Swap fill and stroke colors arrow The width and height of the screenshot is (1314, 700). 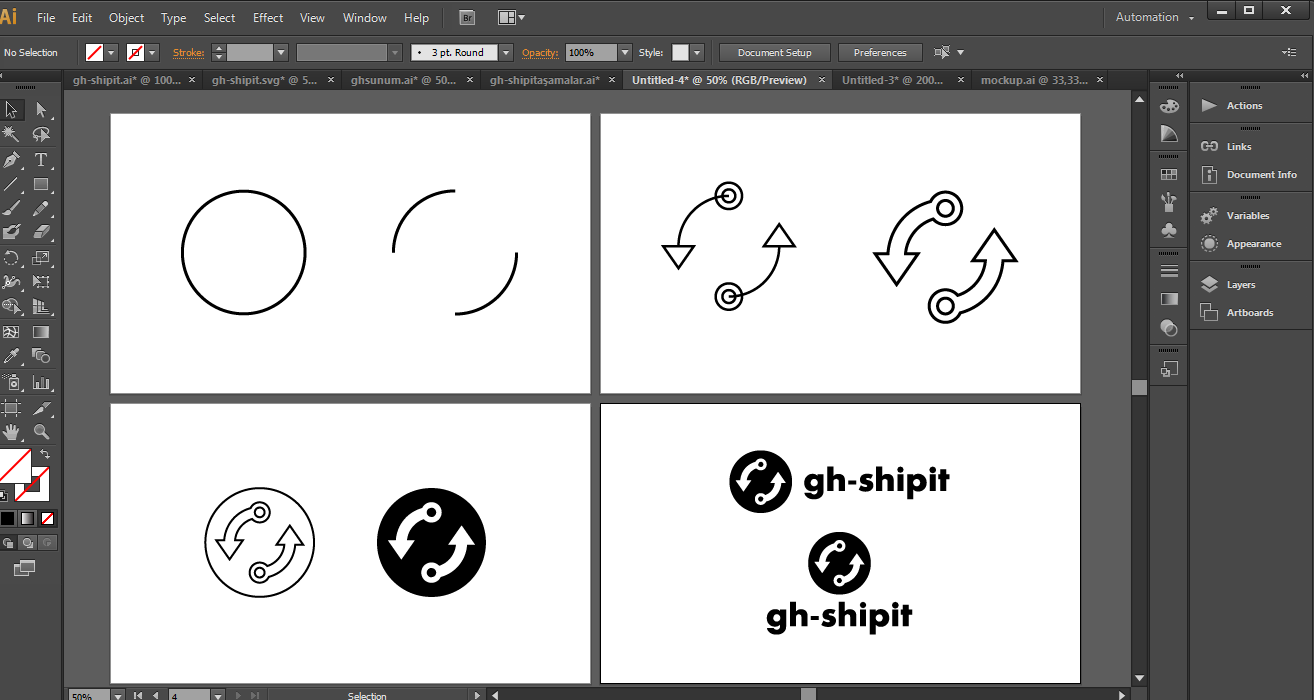point(44,455)
